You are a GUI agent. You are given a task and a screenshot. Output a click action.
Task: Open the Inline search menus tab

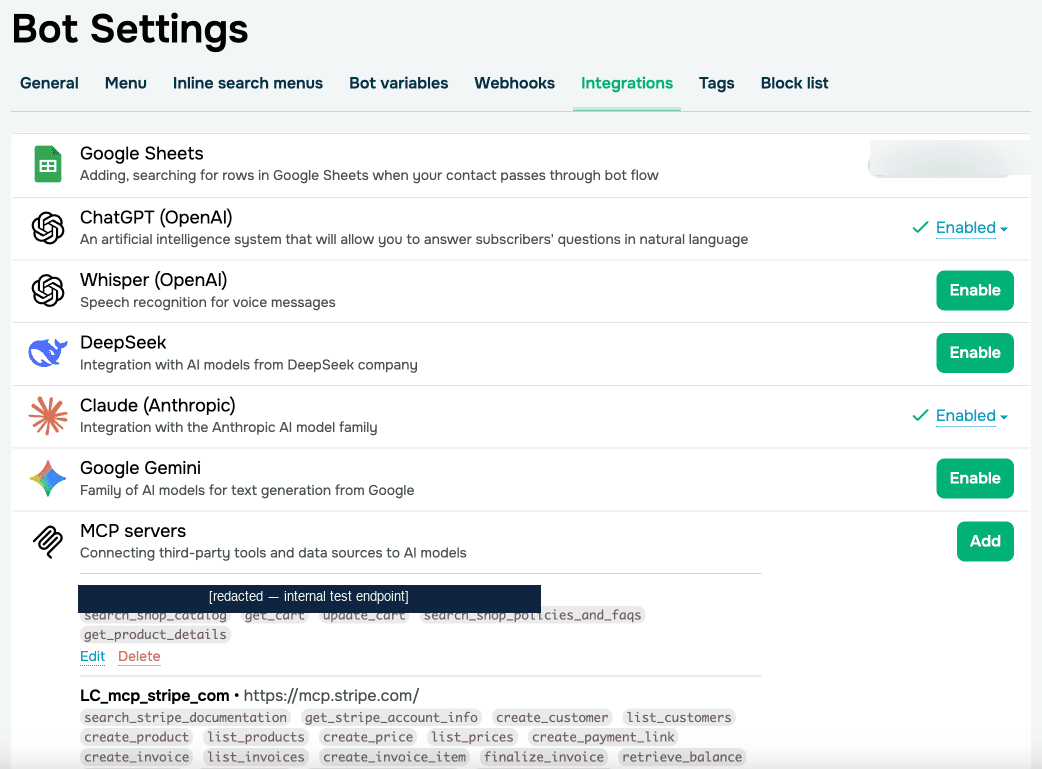[248, 83]
